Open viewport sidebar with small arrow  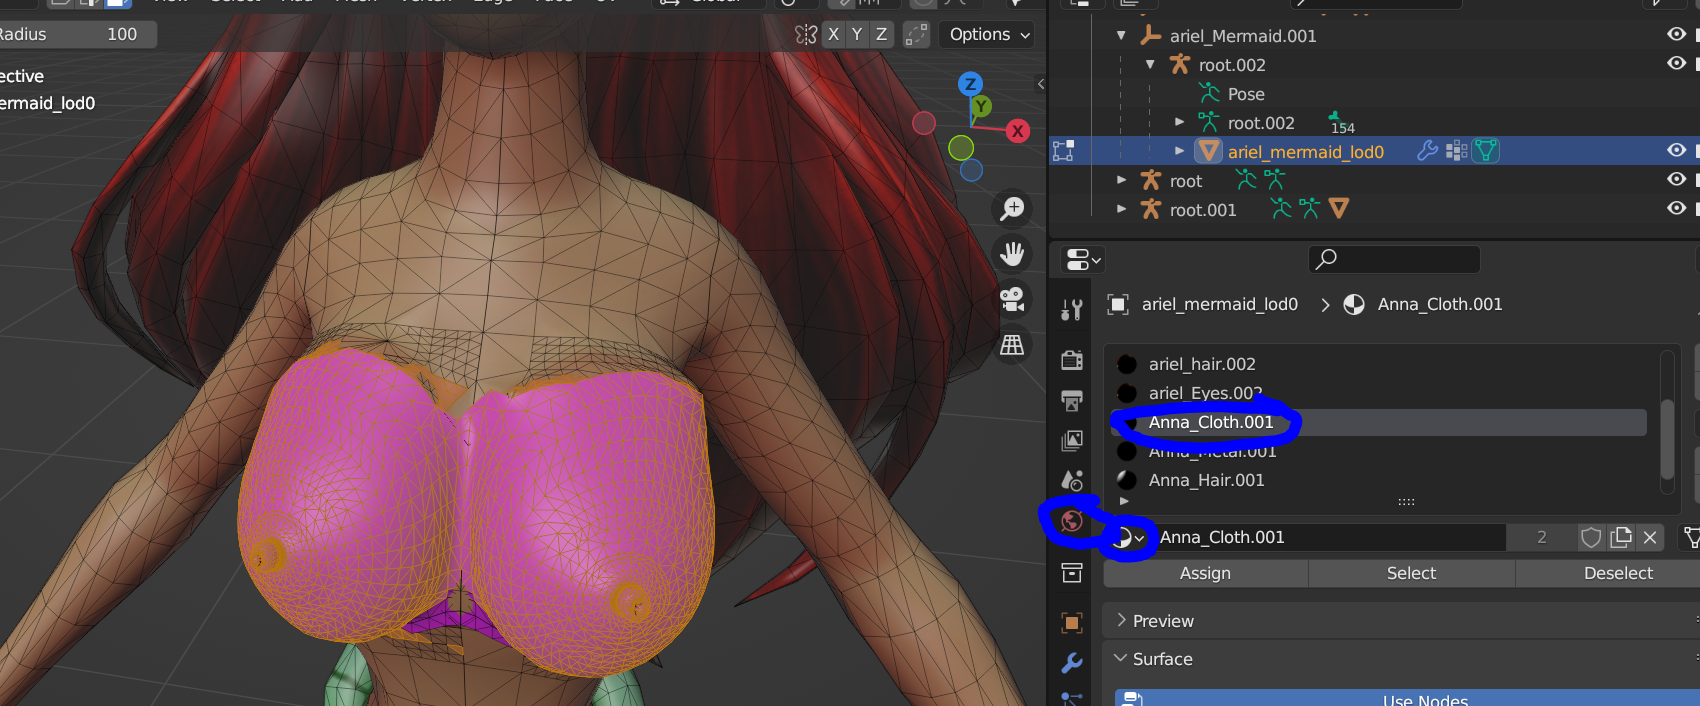point(1040,84)
